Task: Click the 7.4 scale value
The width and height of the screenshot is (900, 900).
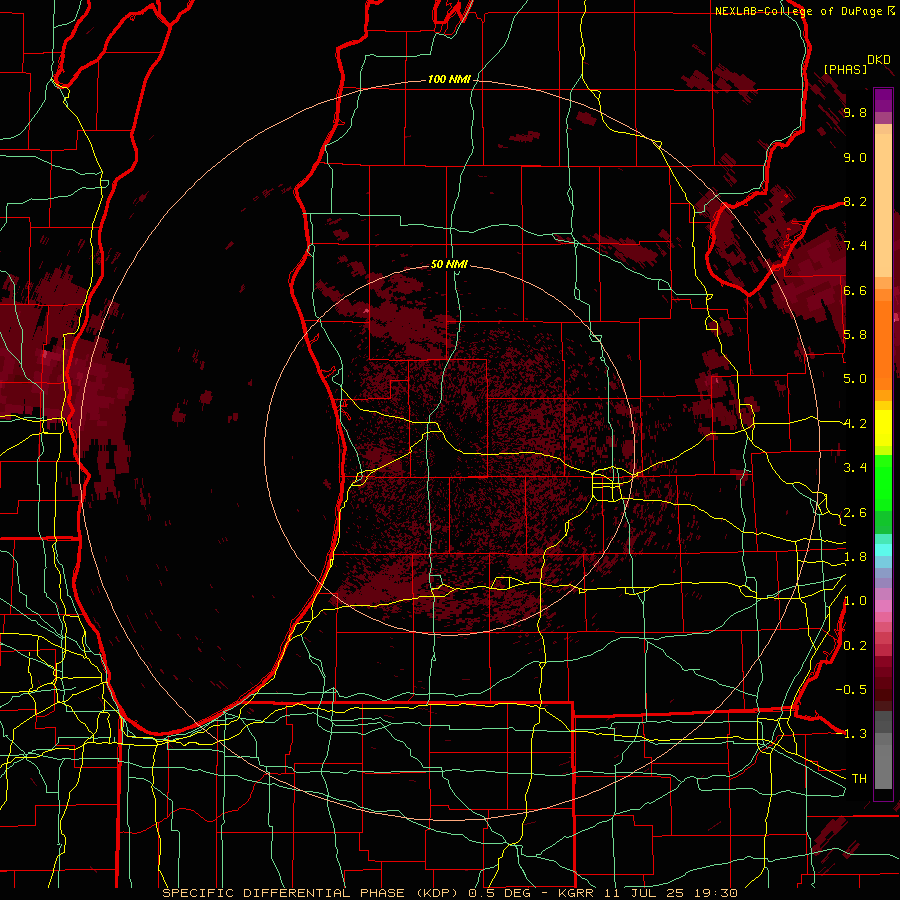Action: click(x=855, y=246)
